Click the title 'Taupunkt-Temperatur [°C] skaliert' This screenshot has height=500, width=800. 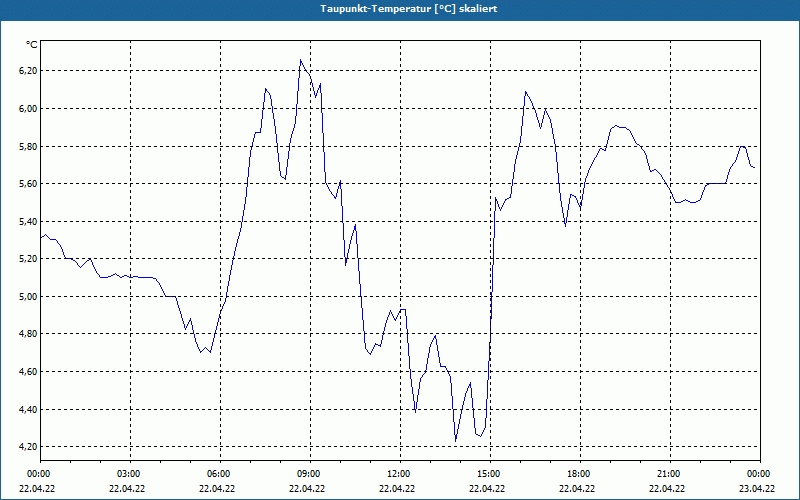click(x=409, y=9)
